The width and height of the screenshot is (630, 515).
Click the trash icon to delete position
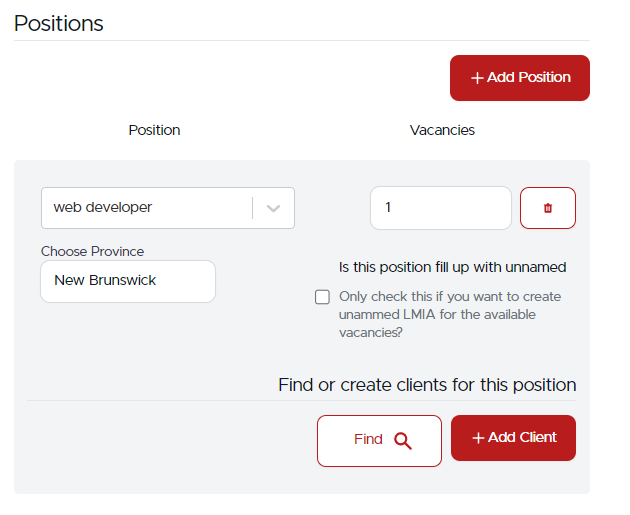[x=547, y=208]
